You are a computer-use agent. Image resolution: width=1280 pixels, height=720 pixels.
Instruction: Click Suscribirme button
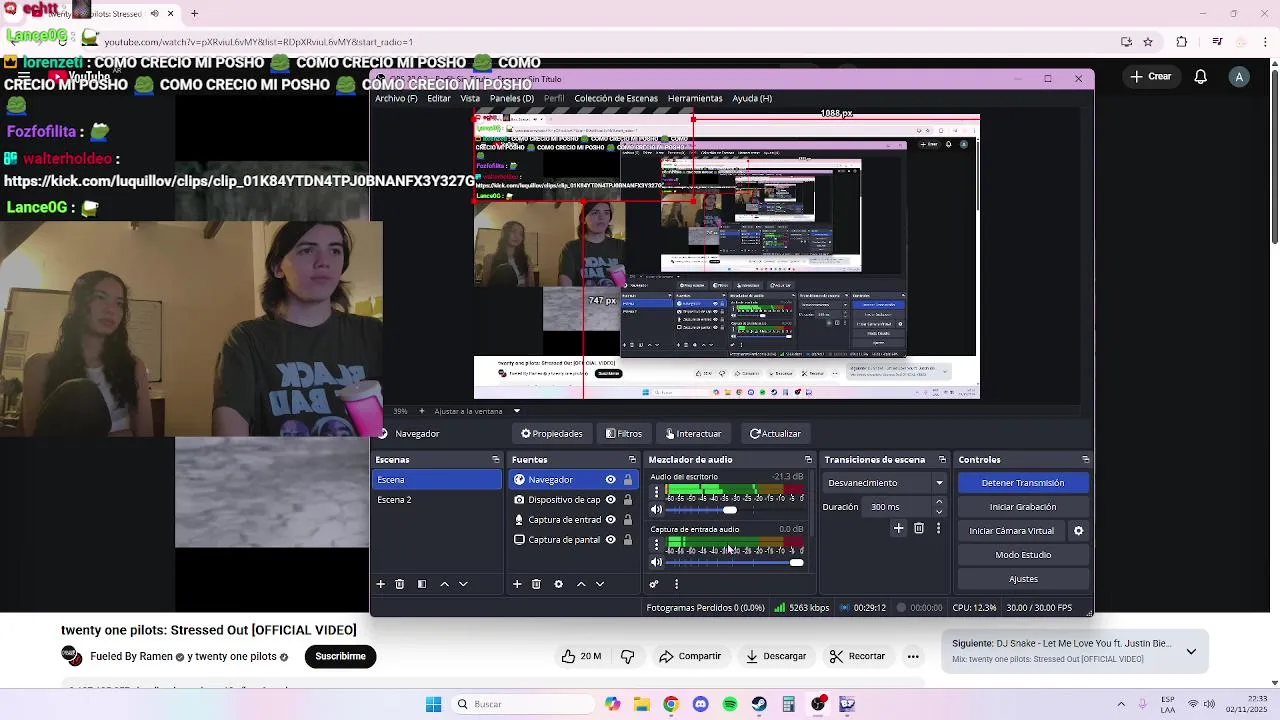click(x=340, y=656)
